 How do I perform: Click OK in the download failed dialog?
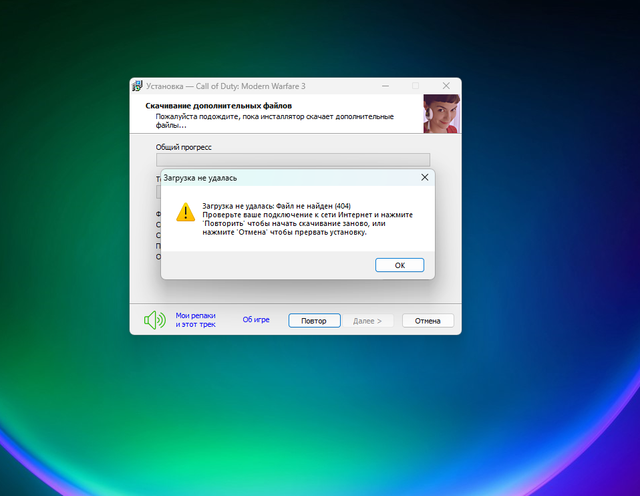(400, 265)
